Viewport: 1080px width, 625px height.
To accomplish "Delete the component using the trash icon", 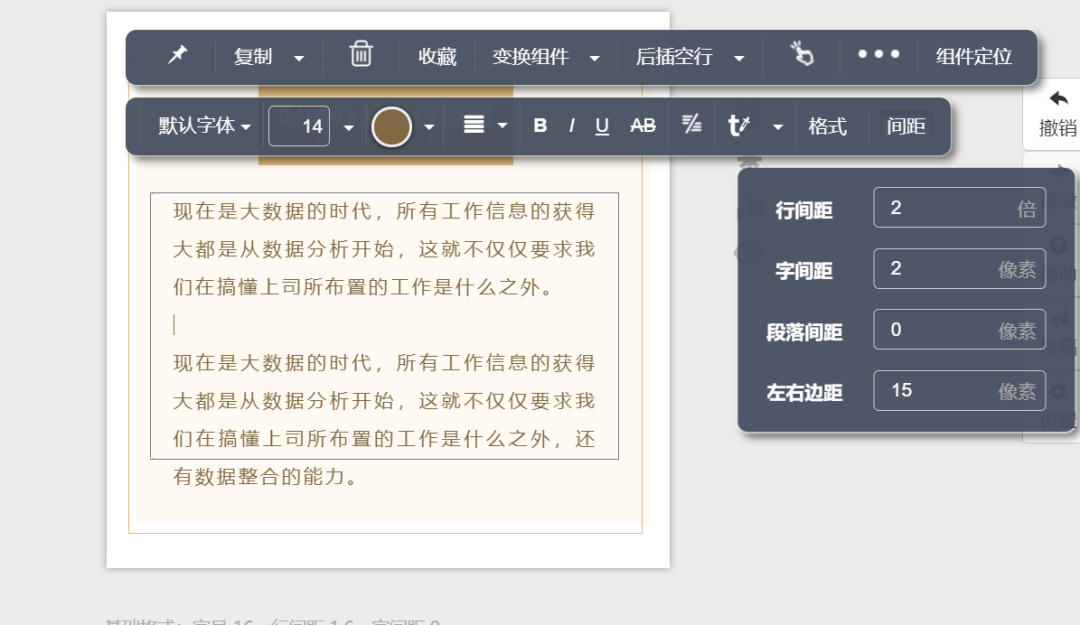I will point(360,57).
